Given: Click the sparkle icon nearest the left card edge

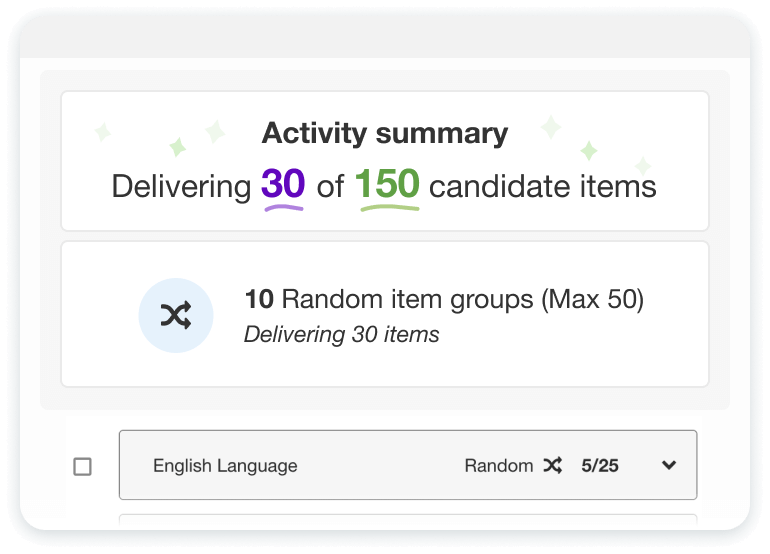Looking at the screenshot, I should tap(102, 132).
